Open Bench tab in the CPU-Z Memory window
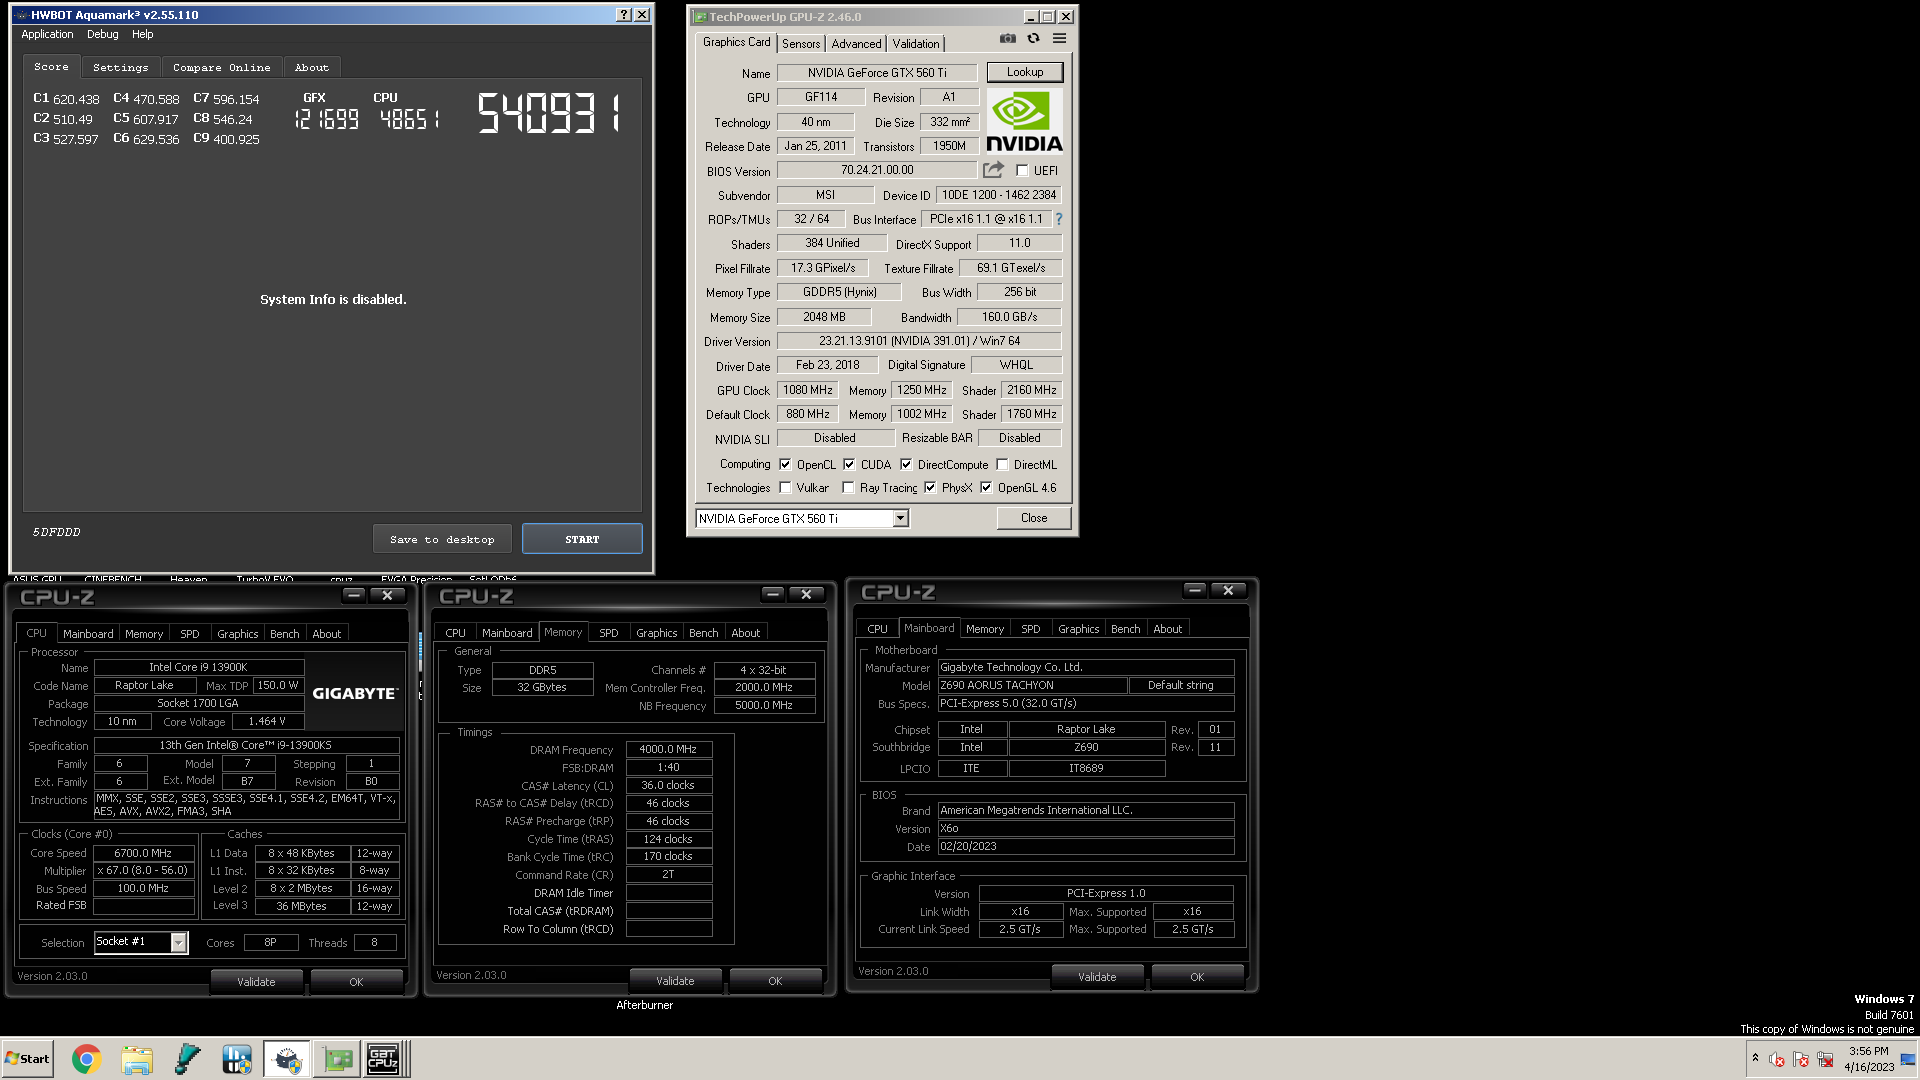Screen dimensions: 1920x1080 point(703,633)
